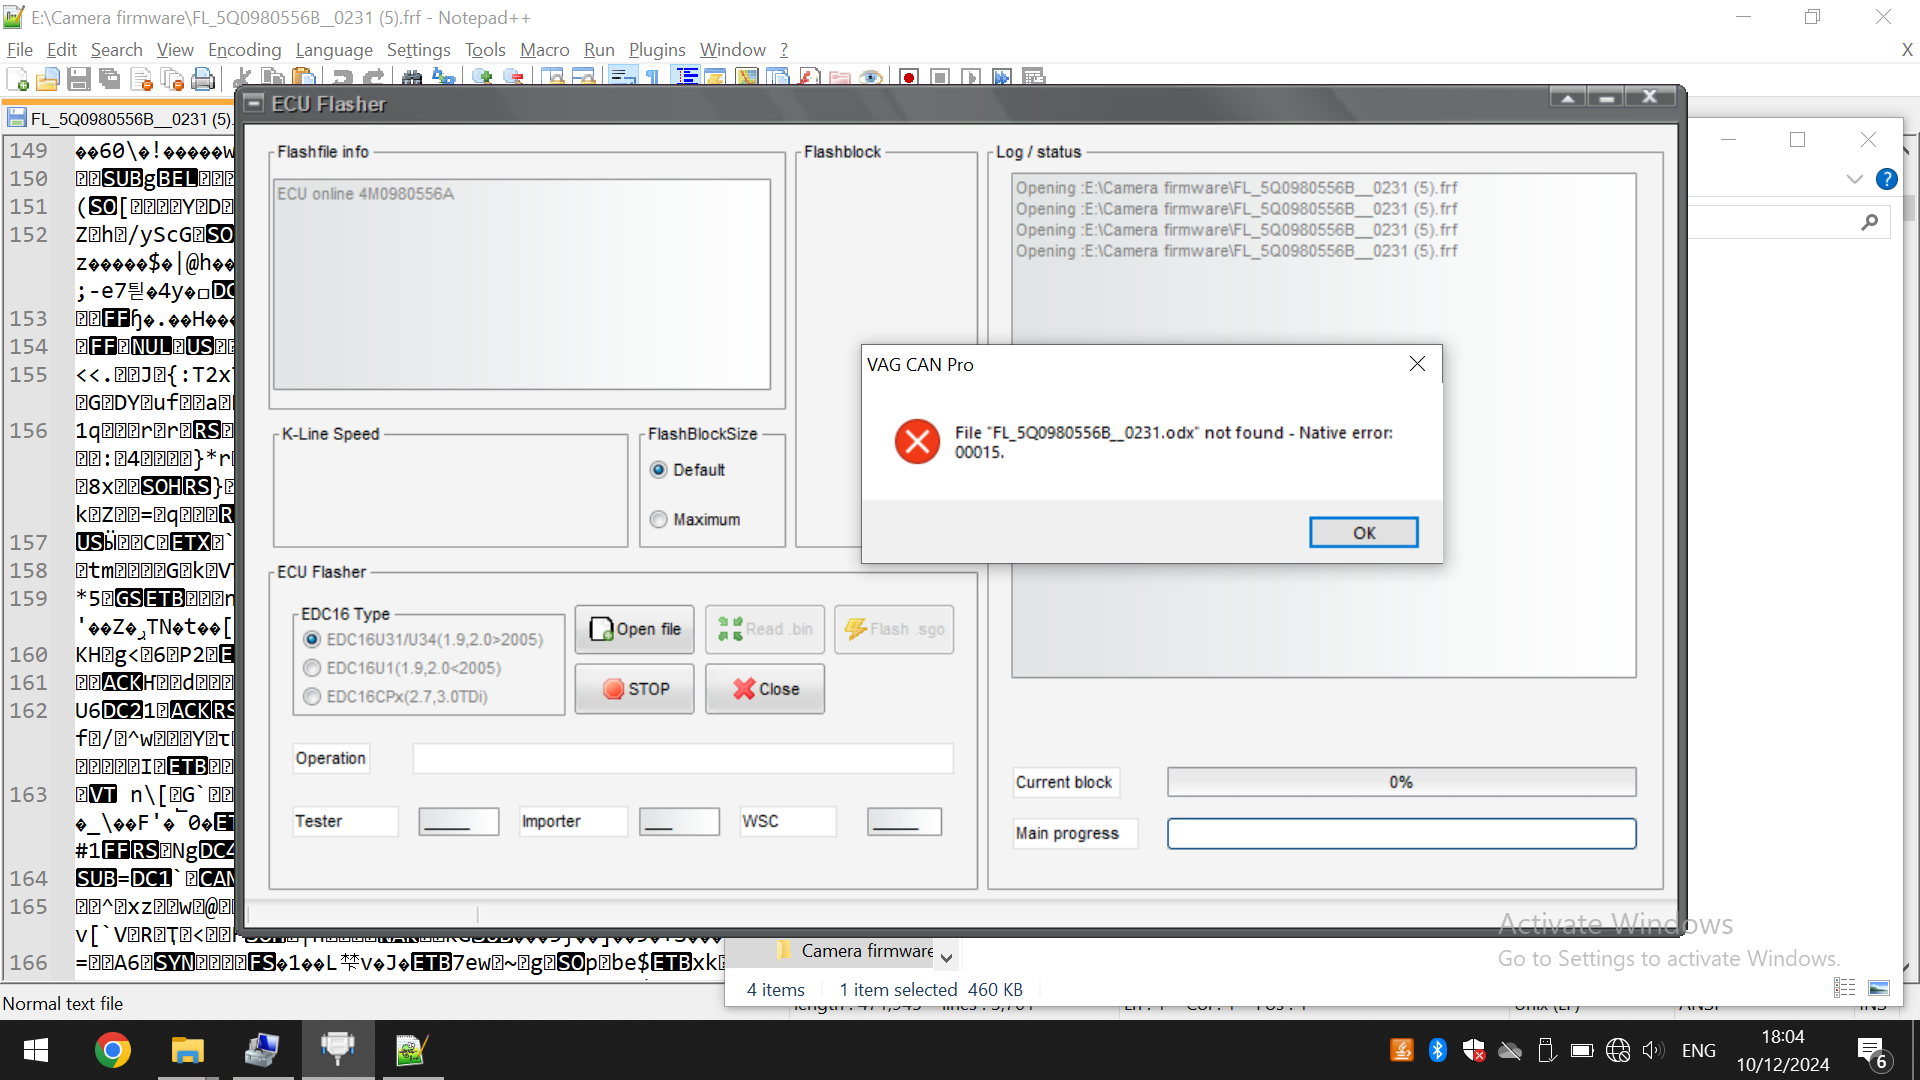1920x1080 pixels.
Task: Click the Replace toolbar icon
Action: [444, 78]
